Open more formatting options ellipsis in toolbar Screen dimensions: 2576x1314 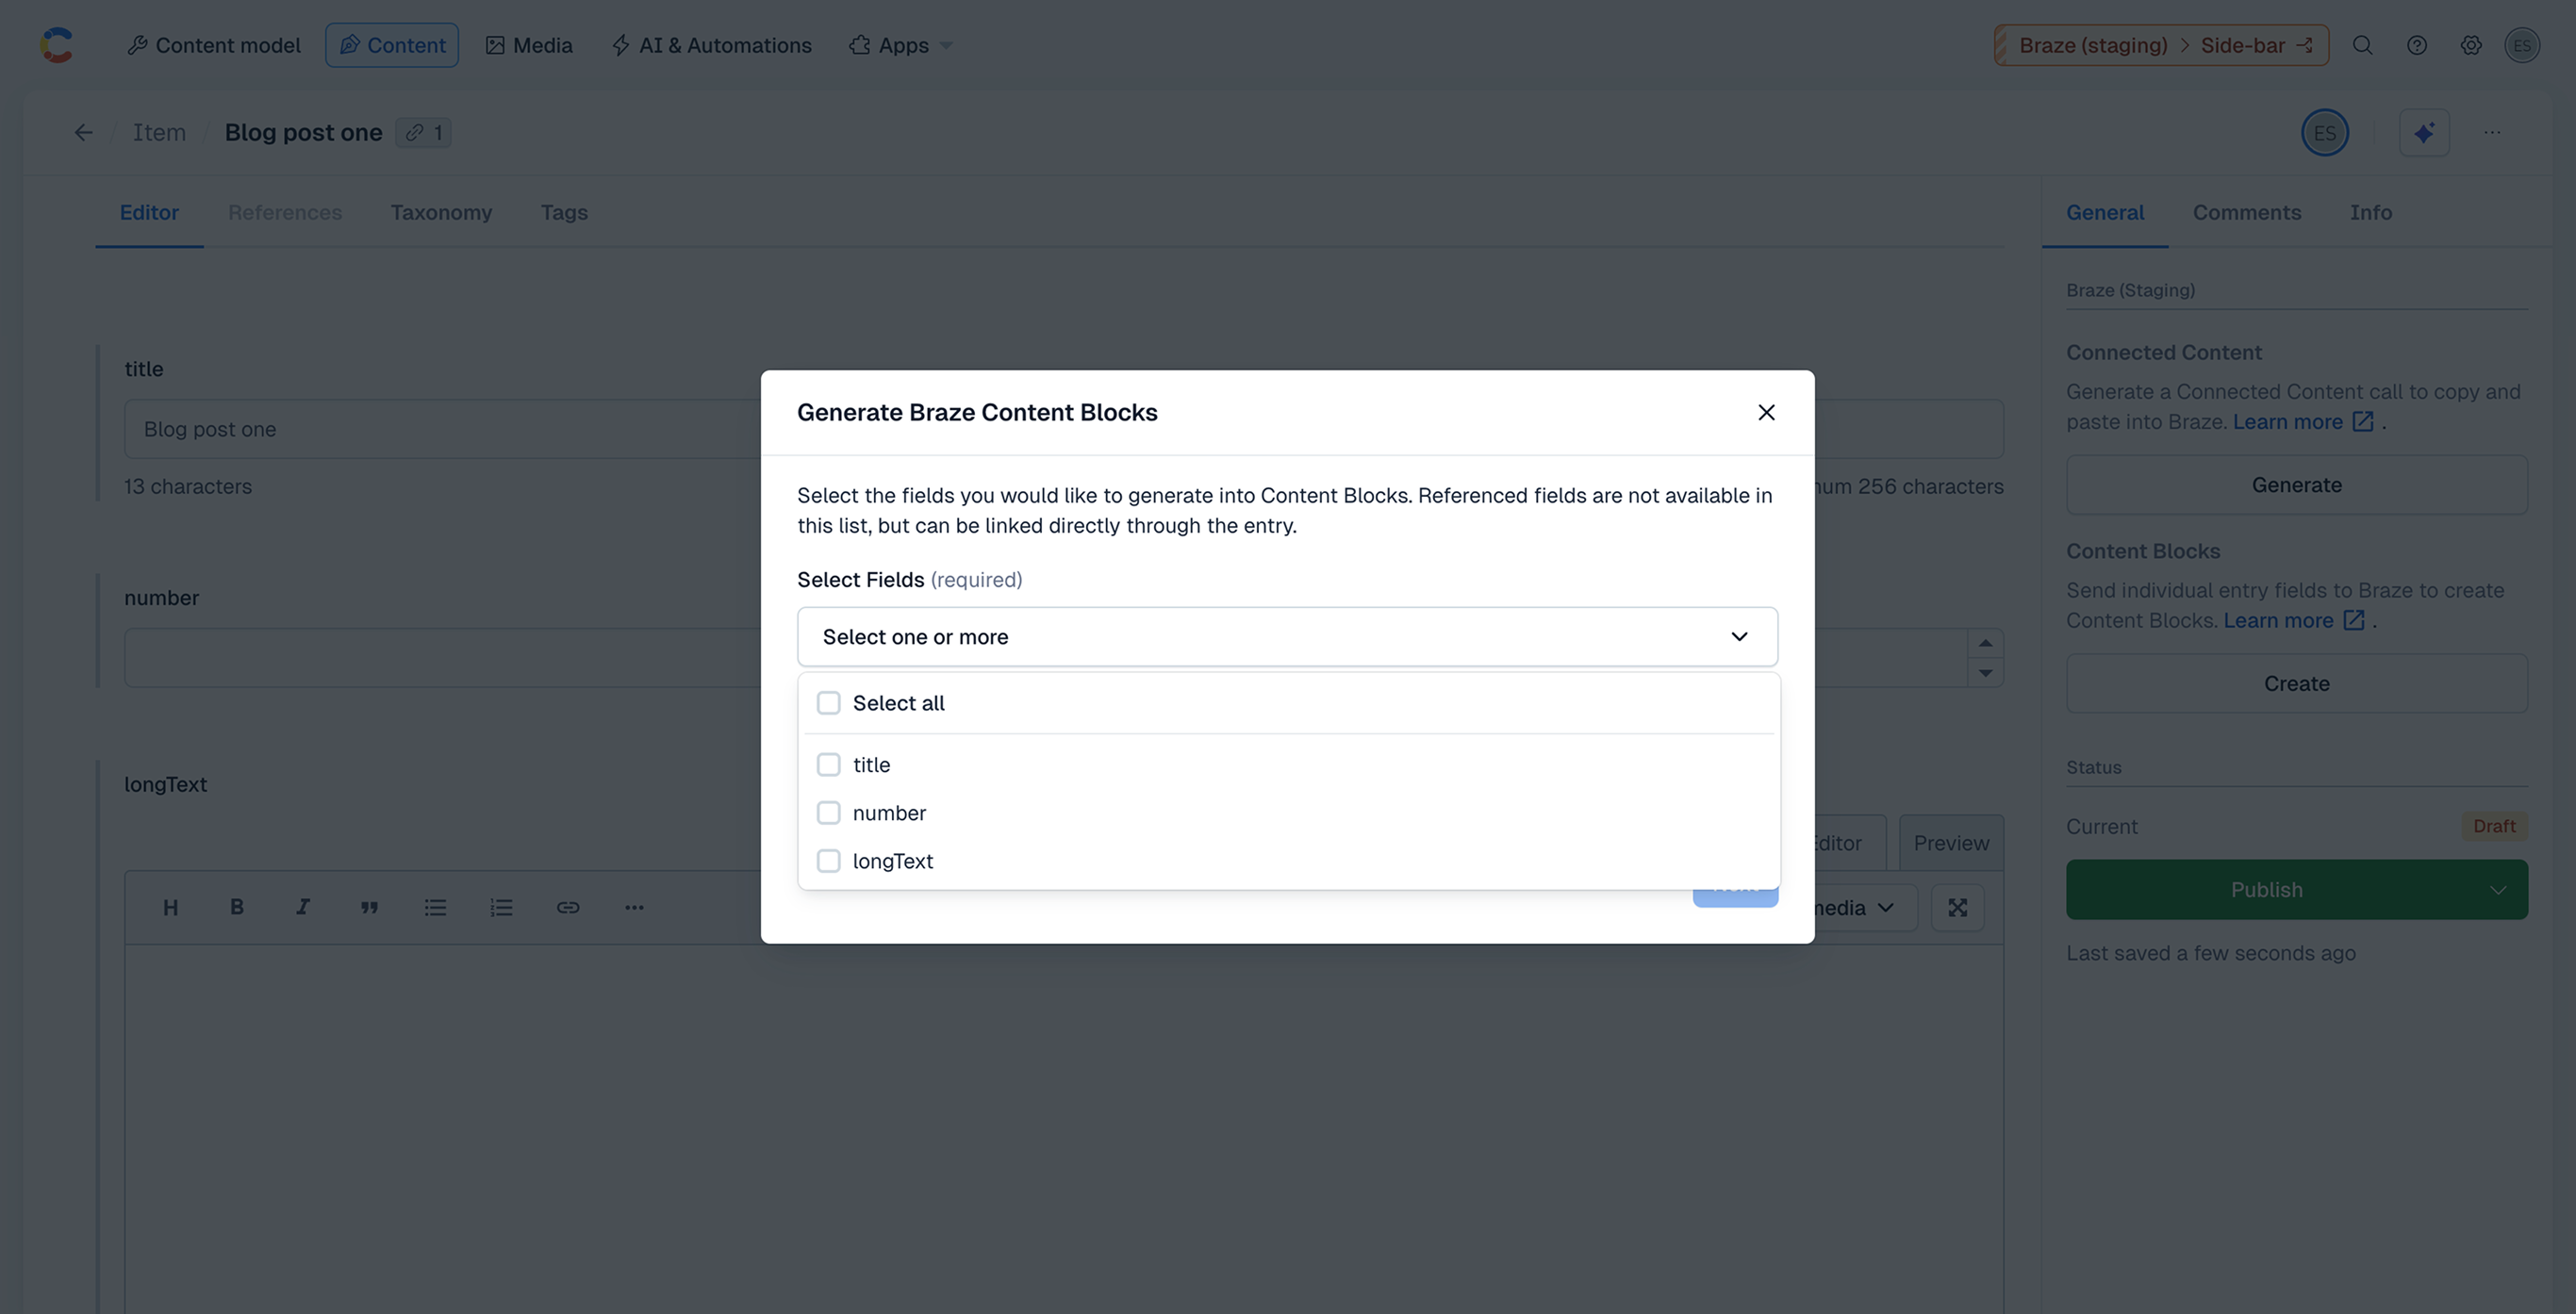tap(634, 908)
